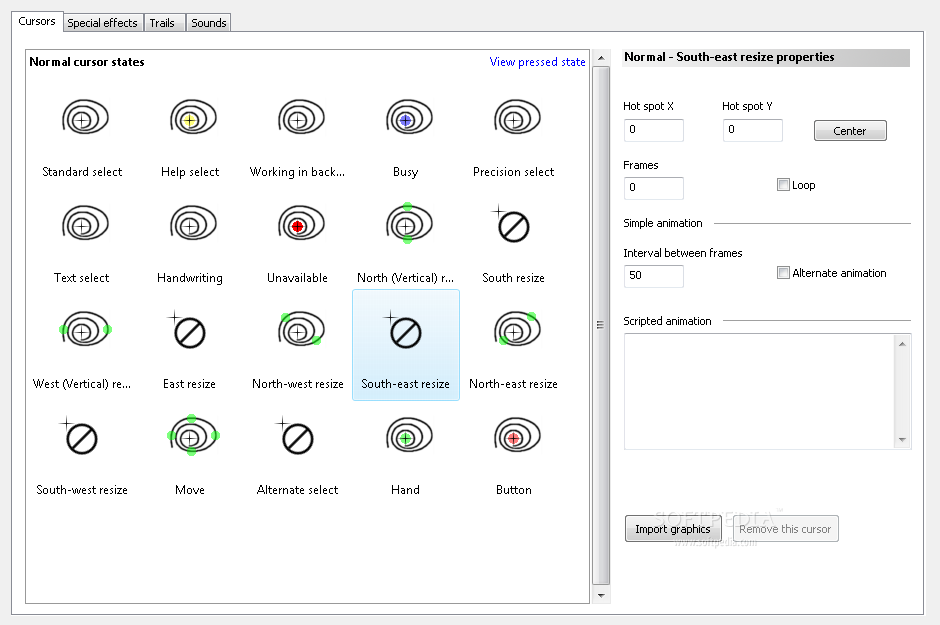The width and height of the screenshot is (940, 625).
Task: Click the cursor list scrollbar down arrow
Action: coord(601,595)
